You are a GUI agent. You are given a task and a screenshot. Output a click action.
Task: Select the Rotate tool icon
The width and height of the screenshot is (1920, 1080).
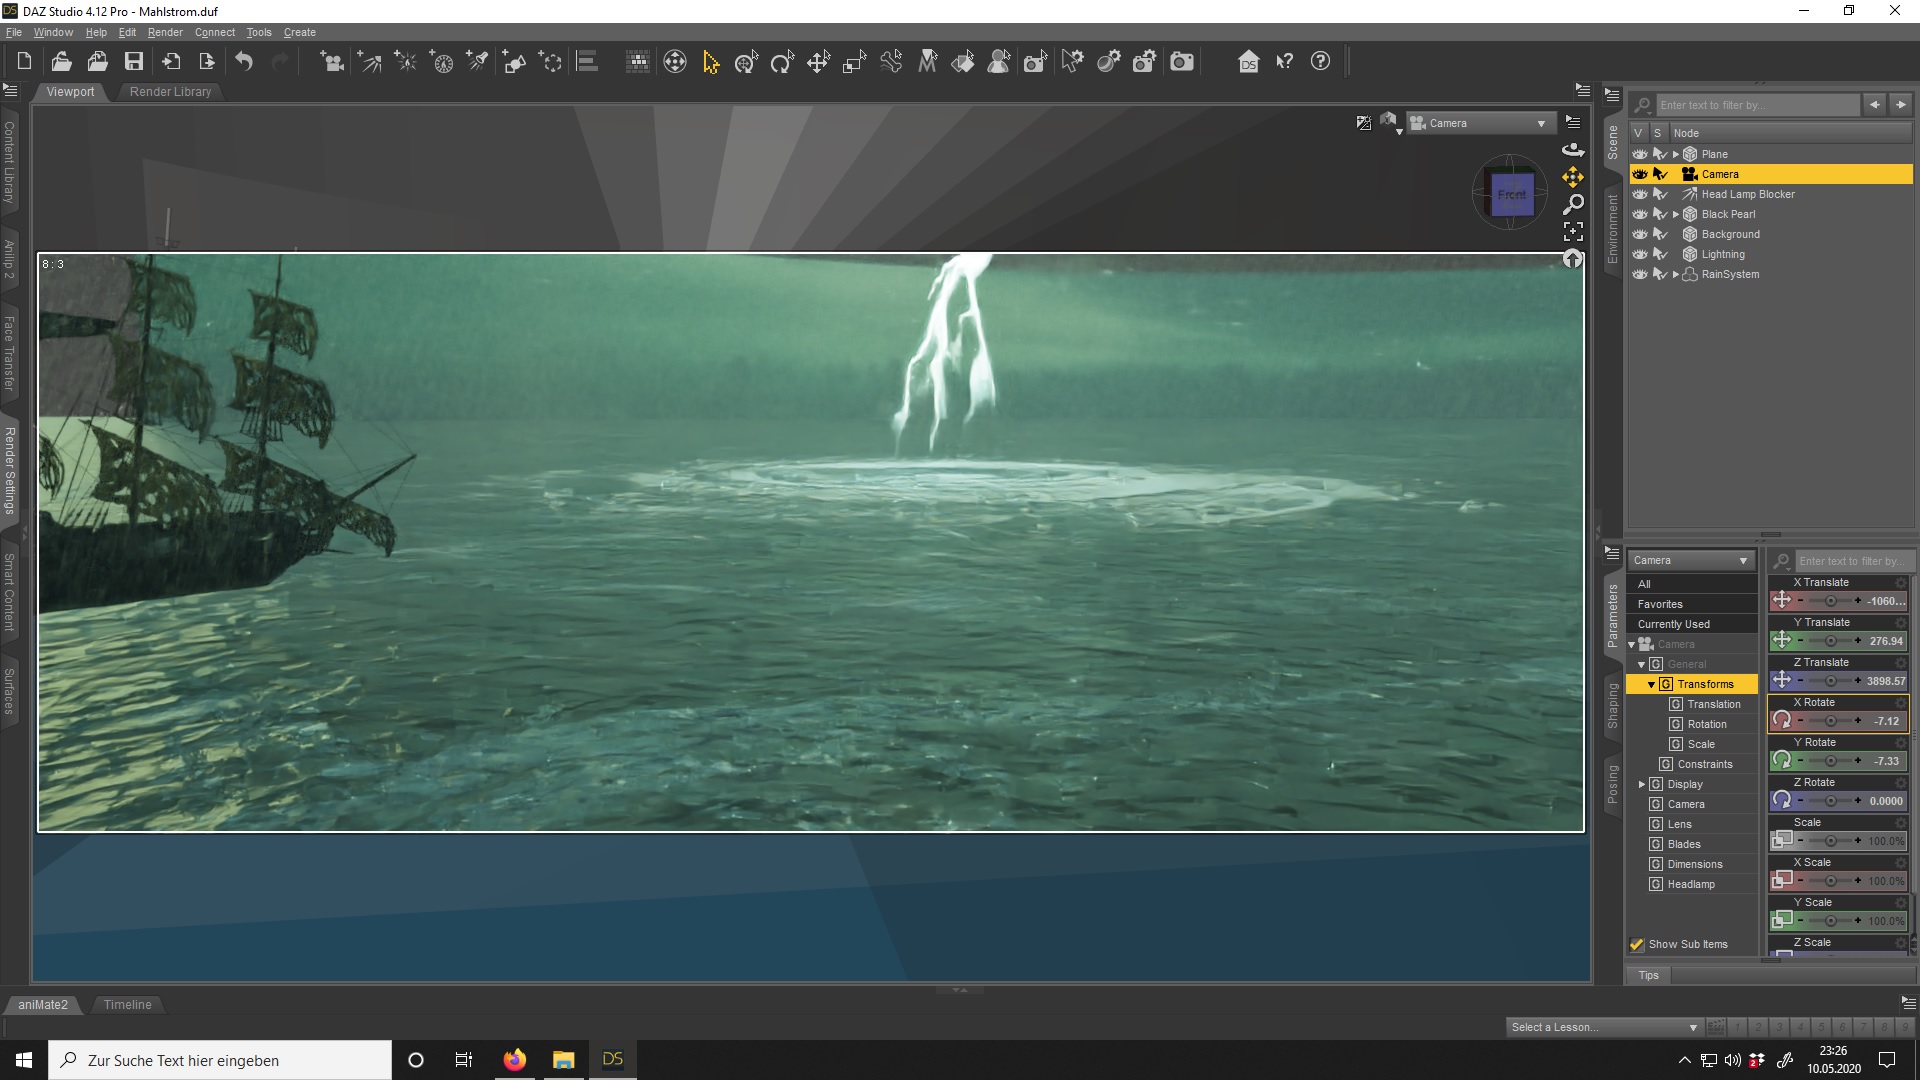tap(782, 62)
